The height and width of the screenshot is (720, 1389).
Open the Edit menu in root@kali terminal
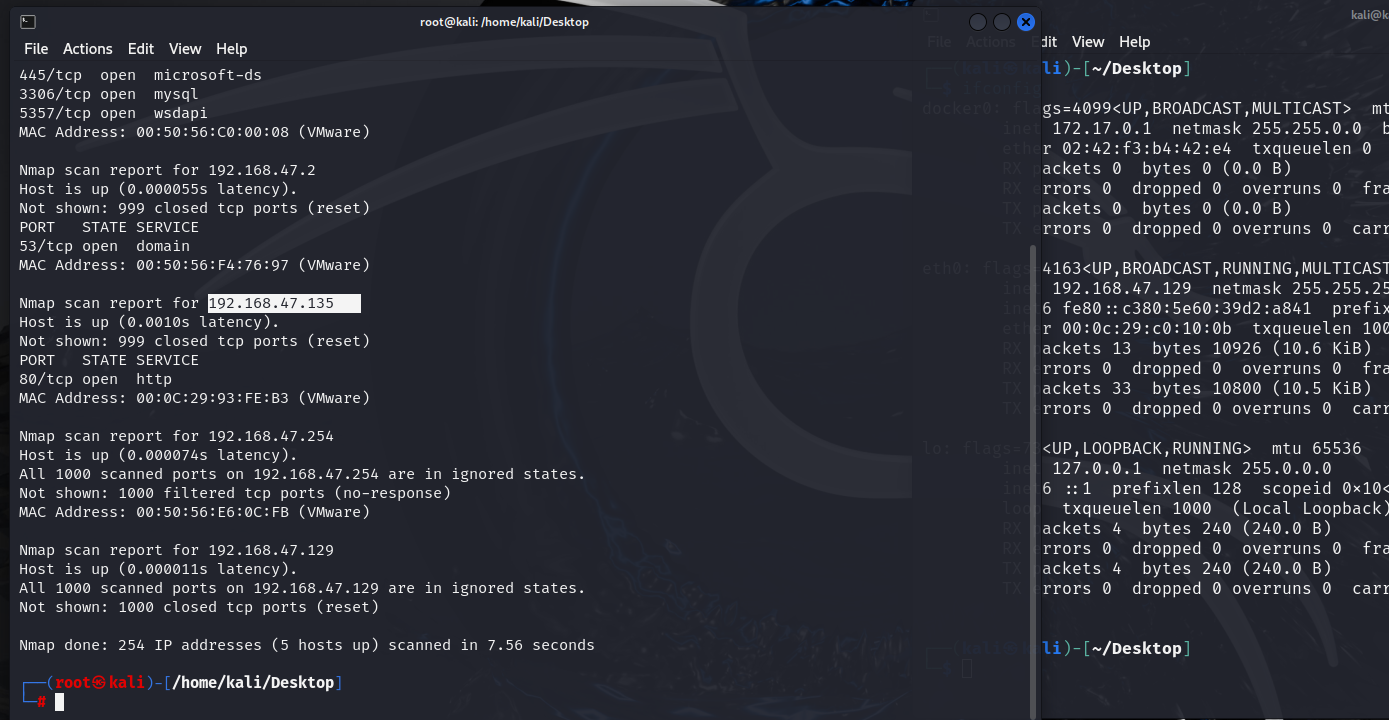click(141, 49)
